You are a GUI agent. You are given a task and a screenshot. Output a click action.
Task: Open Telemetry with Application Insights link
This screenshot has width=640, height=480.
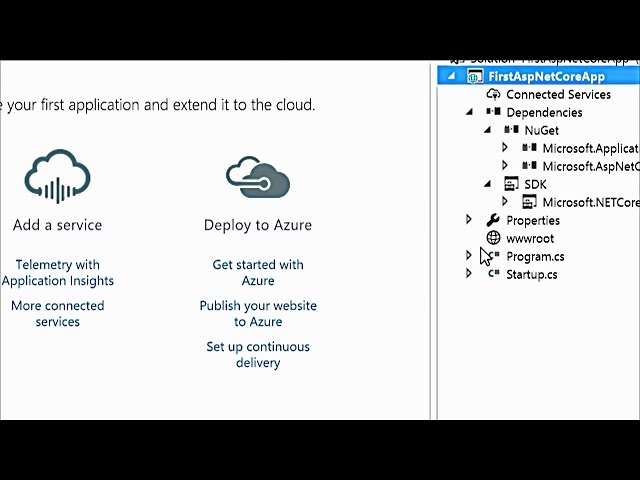[x=58, y=273]
